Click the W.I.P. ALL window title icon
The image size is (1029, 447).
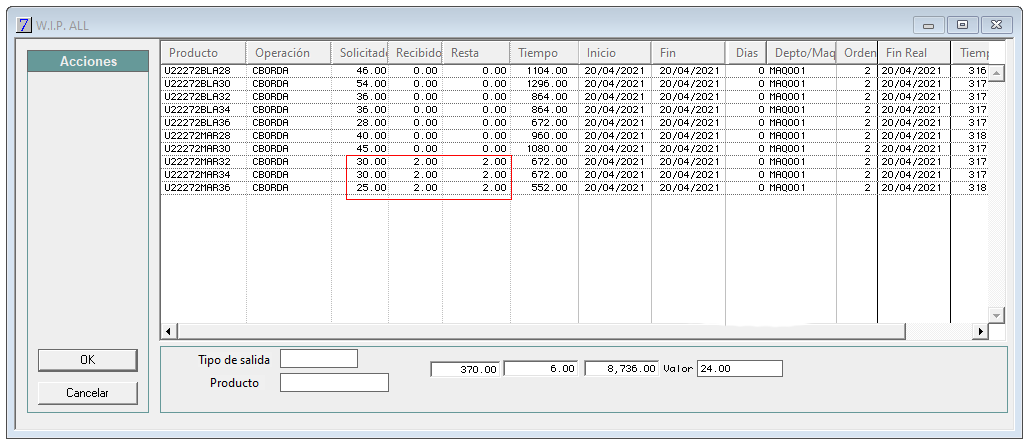pyautogui.click(x=23, y=24)
